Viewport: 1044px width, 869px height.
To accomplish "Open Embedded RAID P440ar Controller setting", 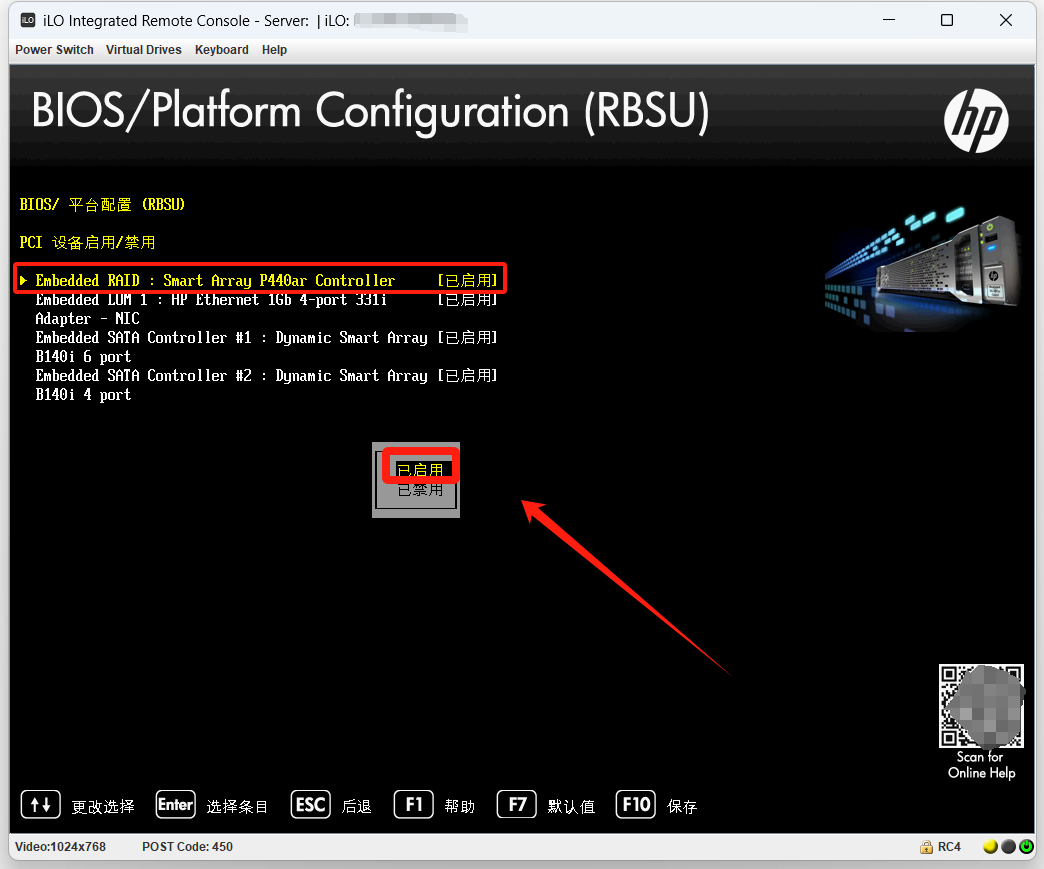I will coord(215,281).
